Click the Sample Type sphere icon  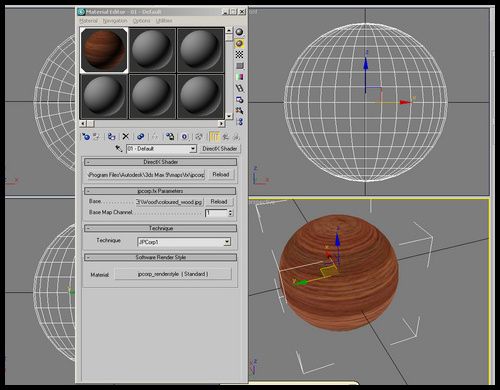point(239,32)
